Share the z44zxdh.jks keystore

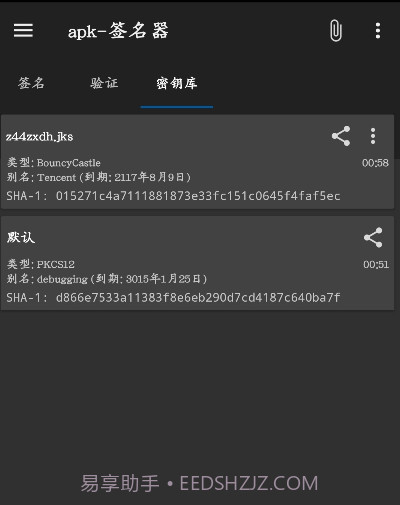341,136
